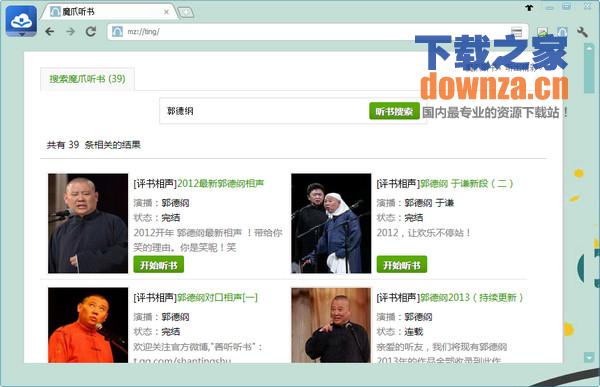Screen dimensions: 600x387
Task: Click the 听书搜索 search button
Action: 394,111
